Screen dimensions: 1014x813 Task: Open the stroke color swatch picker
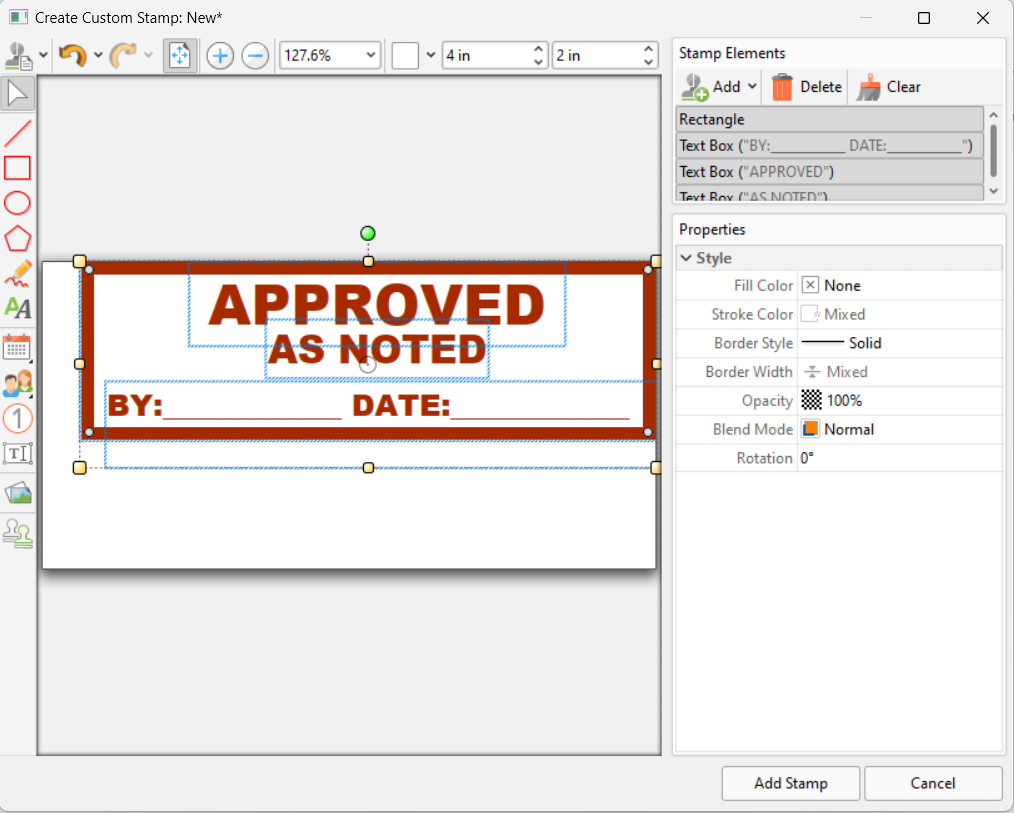[808, 313]
